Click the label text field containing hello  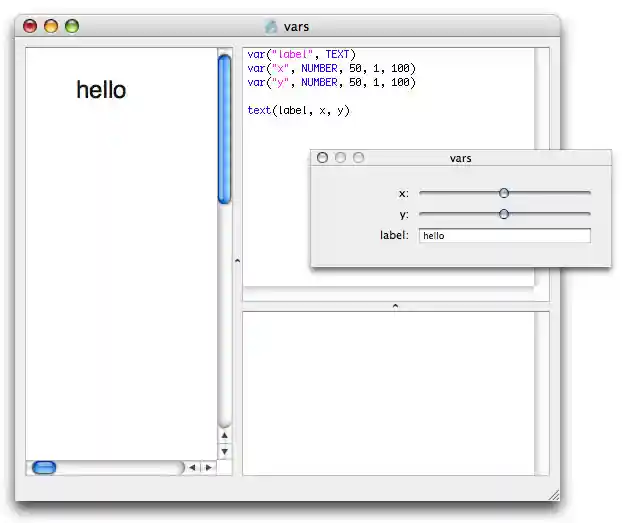click(x=504, y=236)
